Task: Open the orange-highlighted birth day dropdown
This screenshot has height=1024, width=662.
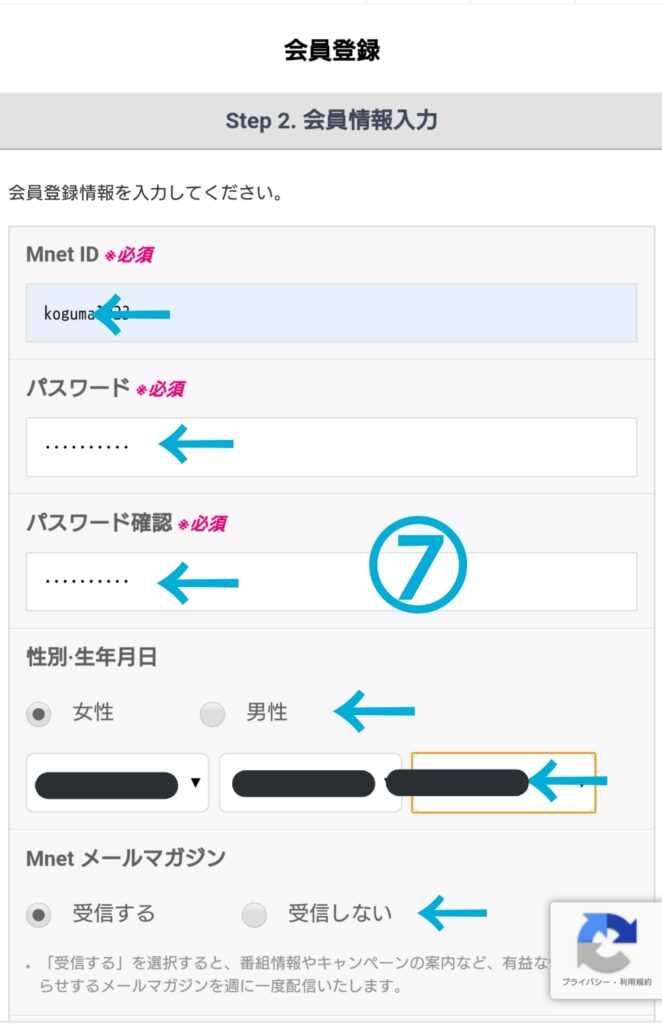Action: click(x=503, y=782)
